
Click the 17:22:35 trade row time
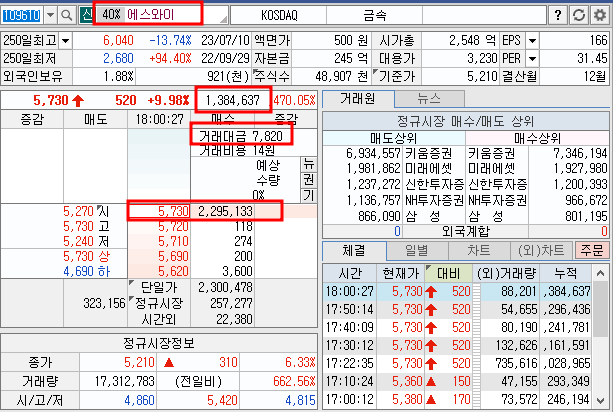[x=350, y=364]
